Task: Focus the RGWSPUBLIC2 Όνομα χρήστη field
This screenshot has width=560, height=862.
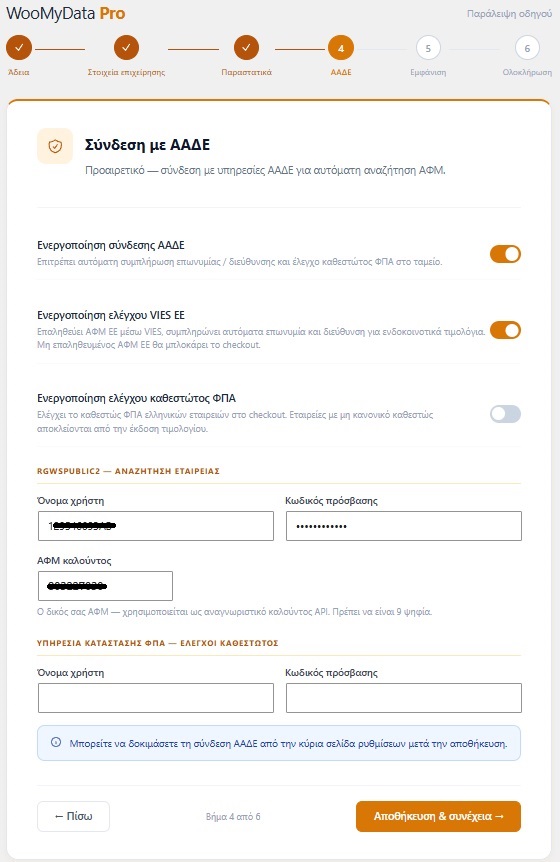Action: click(x=156, y=526)
